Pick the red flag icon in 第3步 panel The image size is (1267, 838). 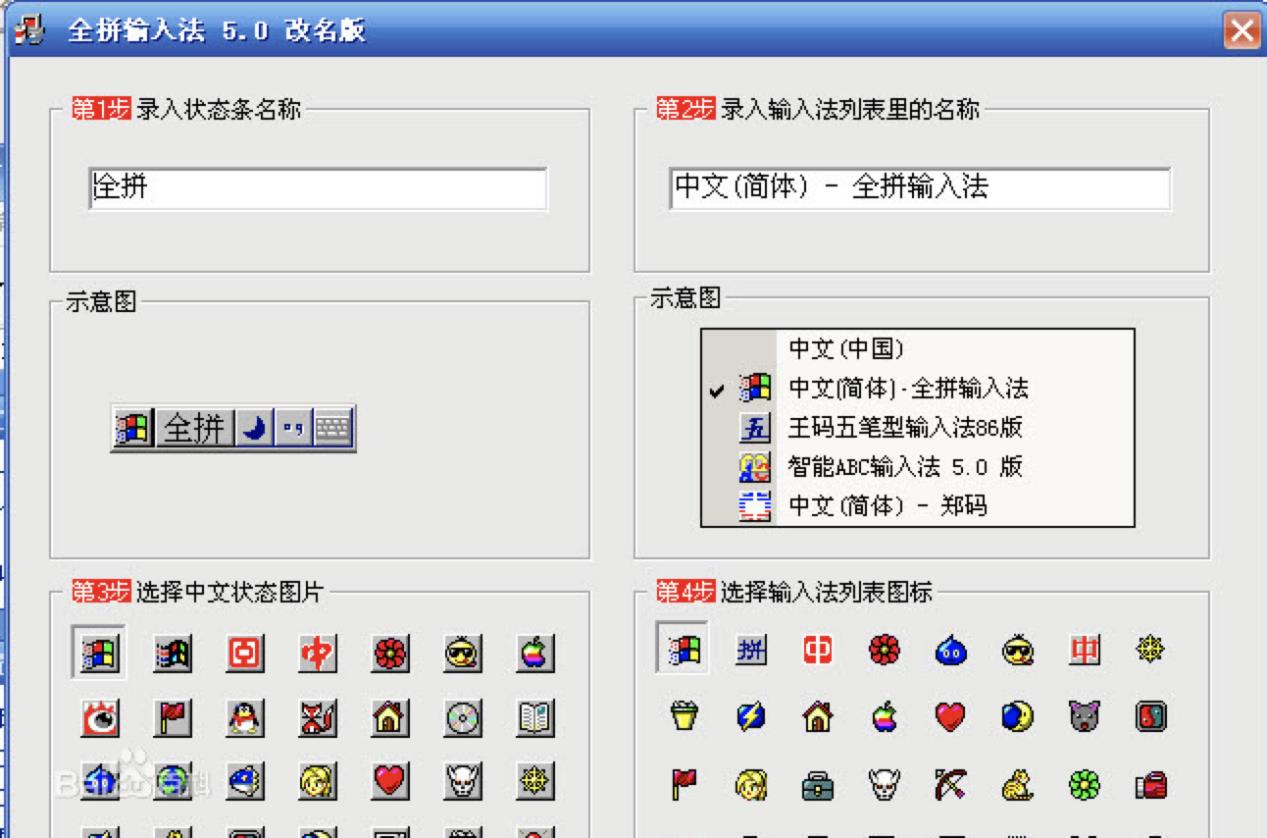tap(171, 717)
